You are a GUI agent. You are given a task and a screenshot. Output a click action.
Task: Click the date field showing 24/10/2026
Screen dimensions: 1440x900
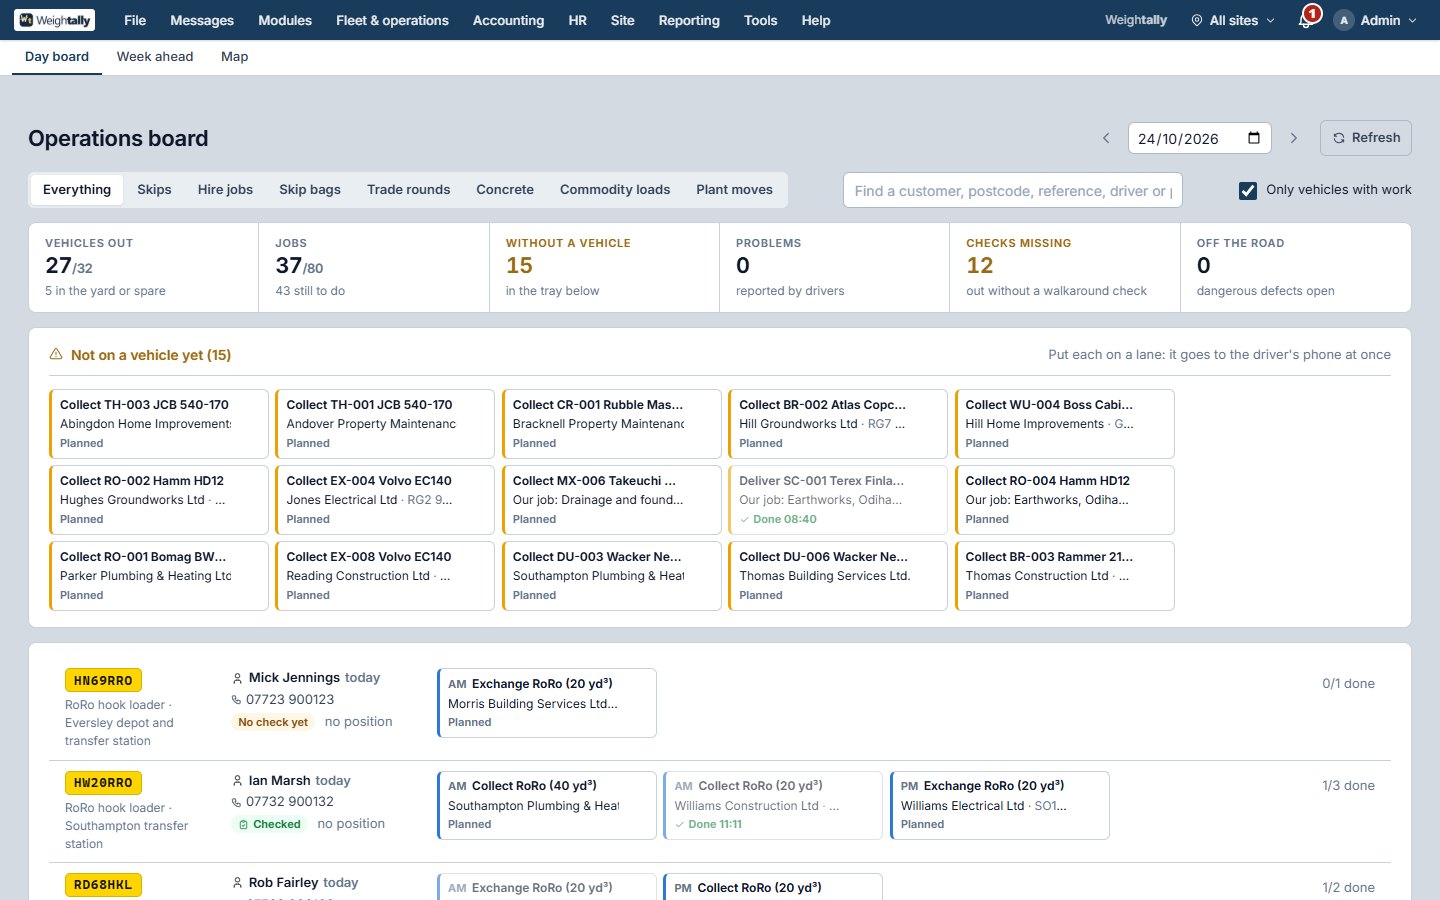pyautogui.click(x=1199, y=138)
